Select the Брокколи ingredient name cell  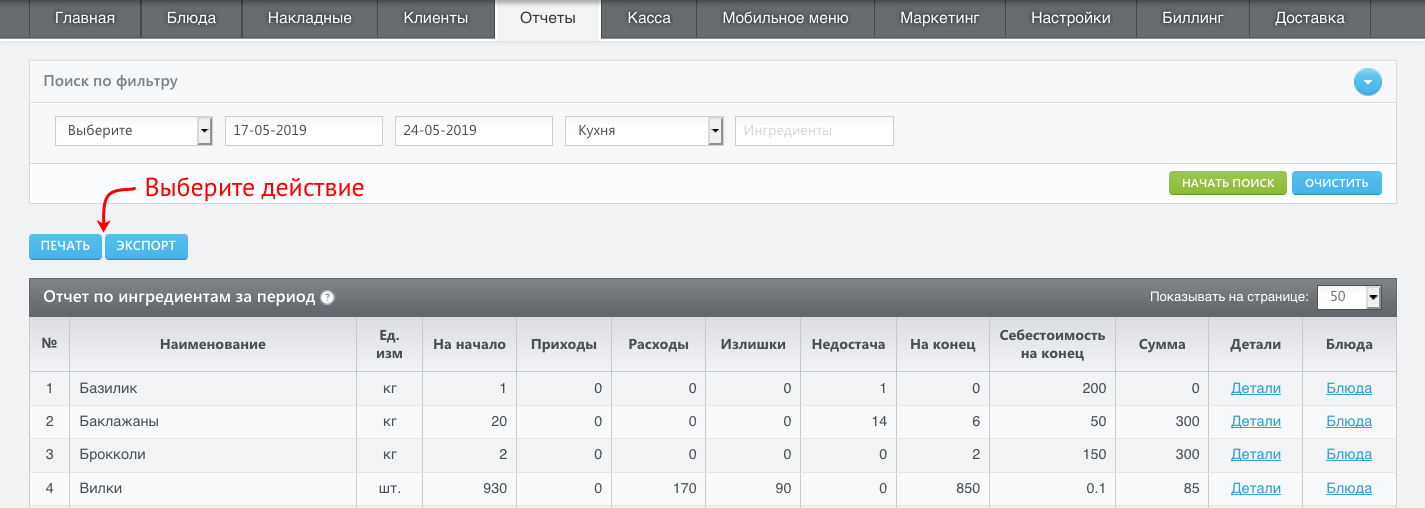point(213,454)
